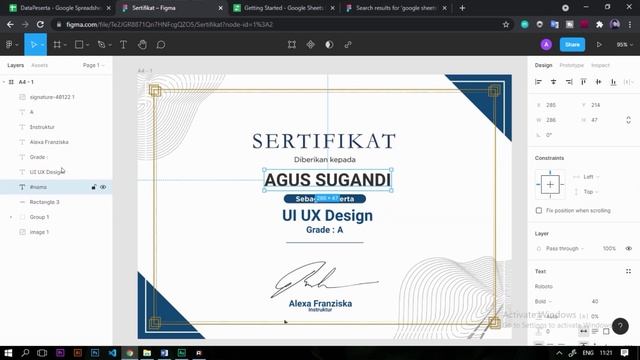Screen dimensions: 640x360
Task: Toggle the constrain proportions icon
Action: [629, 120]
